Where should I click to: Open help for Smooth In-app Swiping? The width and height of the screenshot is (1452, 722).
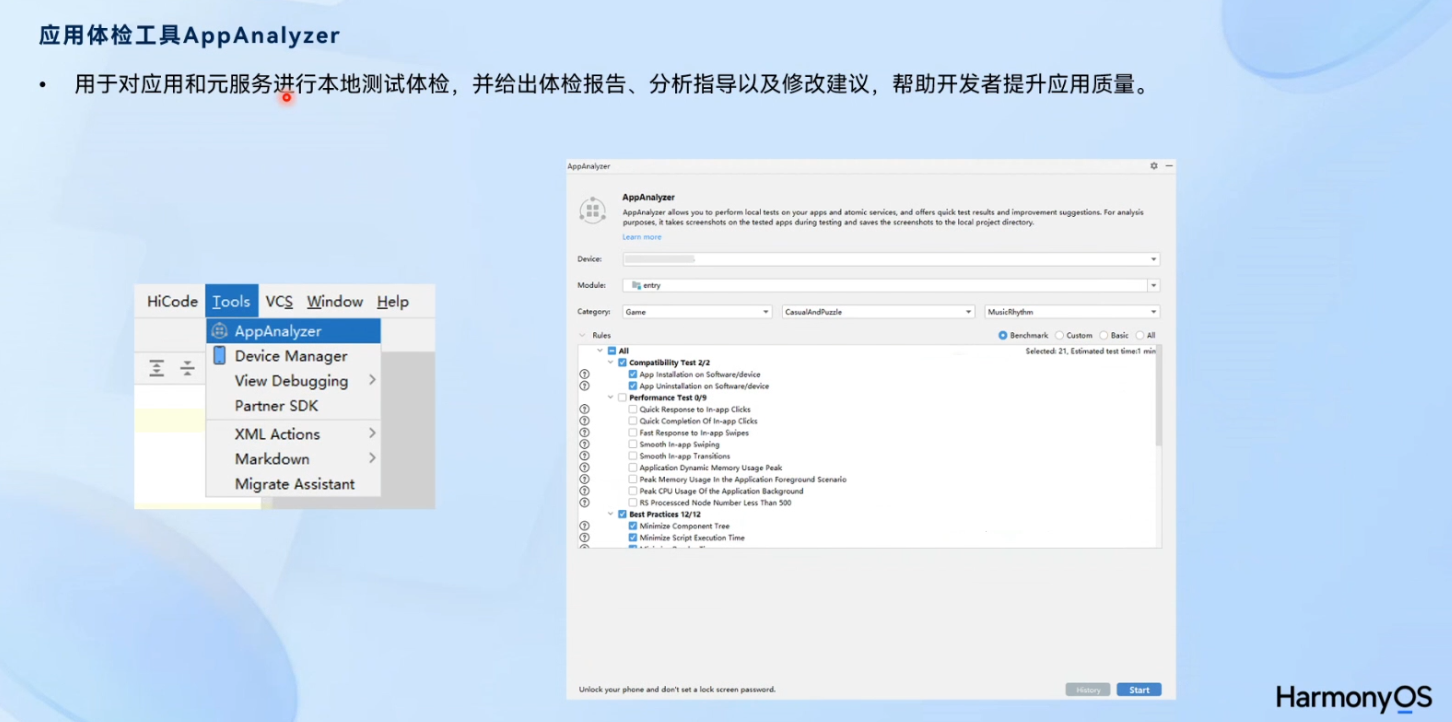point(584,444)
